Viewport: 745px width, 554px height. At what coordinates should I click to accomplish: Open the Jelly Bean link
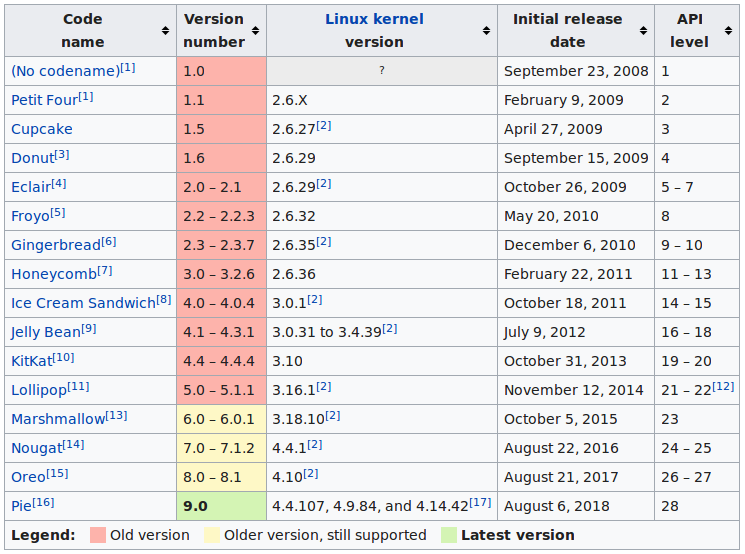pos(46,332)
